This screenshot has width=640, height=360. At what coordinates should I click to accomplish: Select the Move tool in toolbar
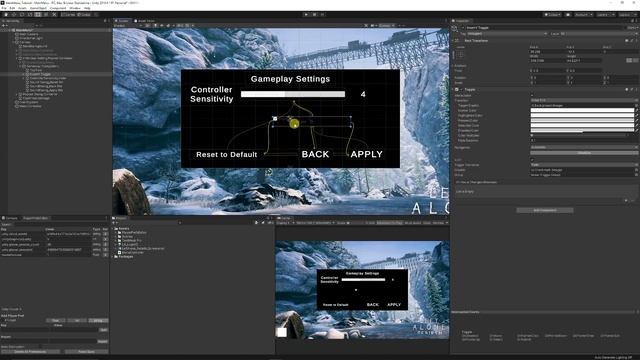tap(14, 14)
